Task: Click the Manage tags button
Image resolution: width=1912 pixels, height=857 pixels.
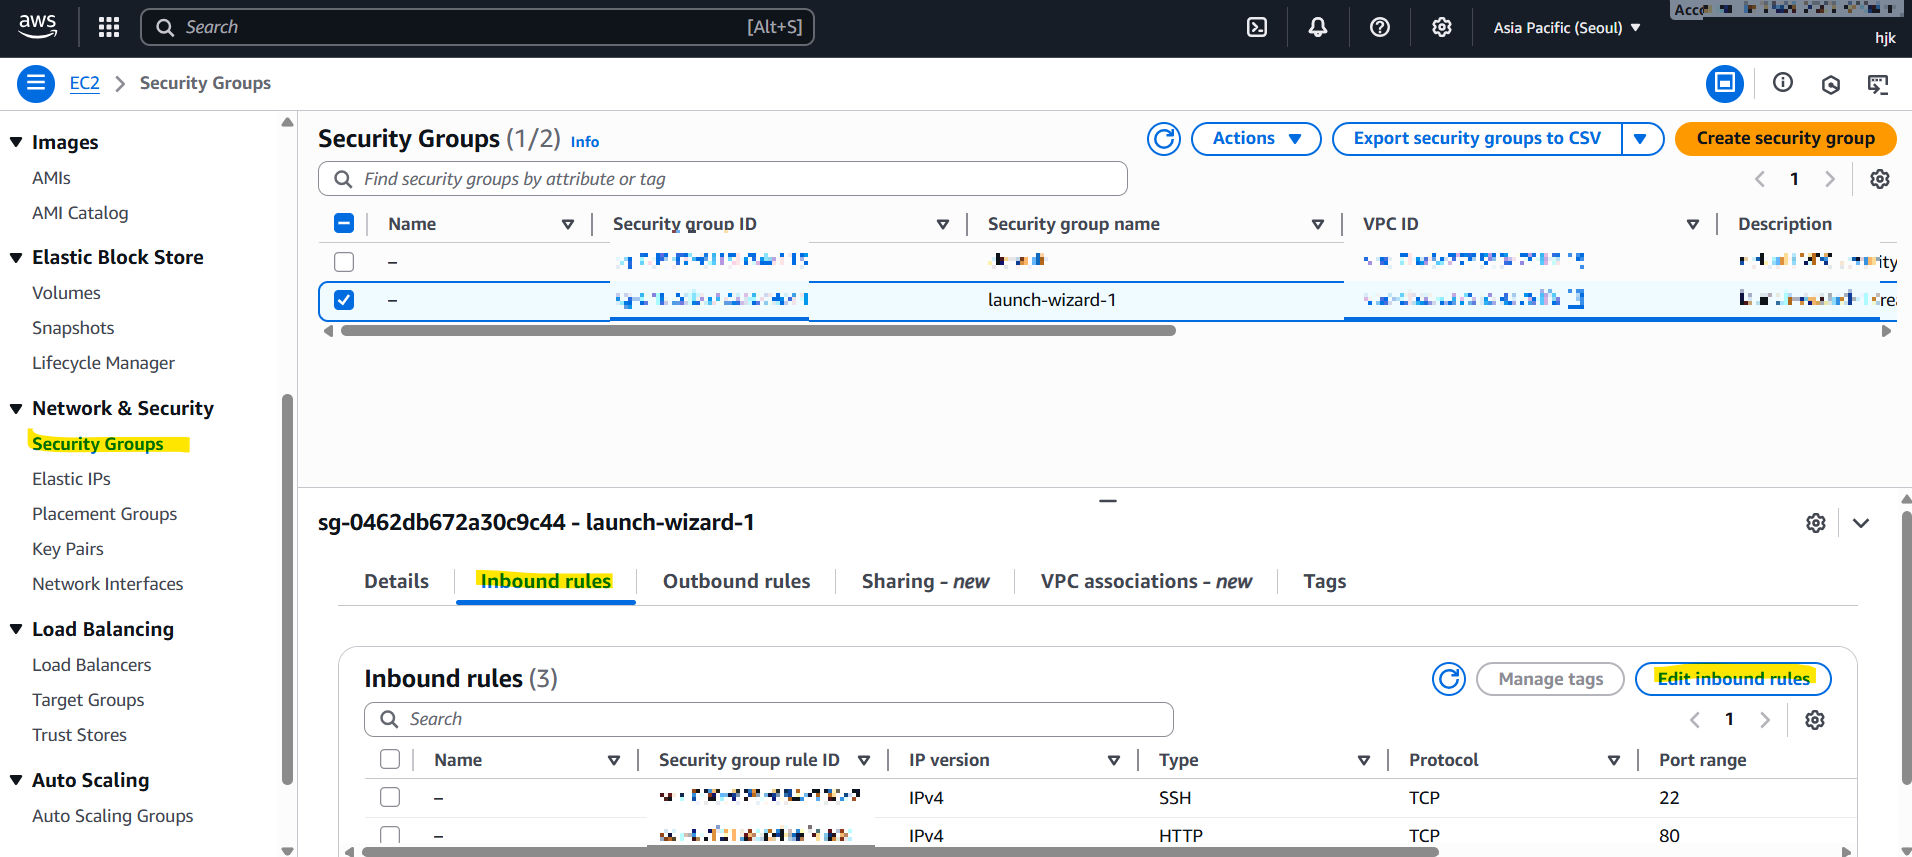Action: [1550, 679]
